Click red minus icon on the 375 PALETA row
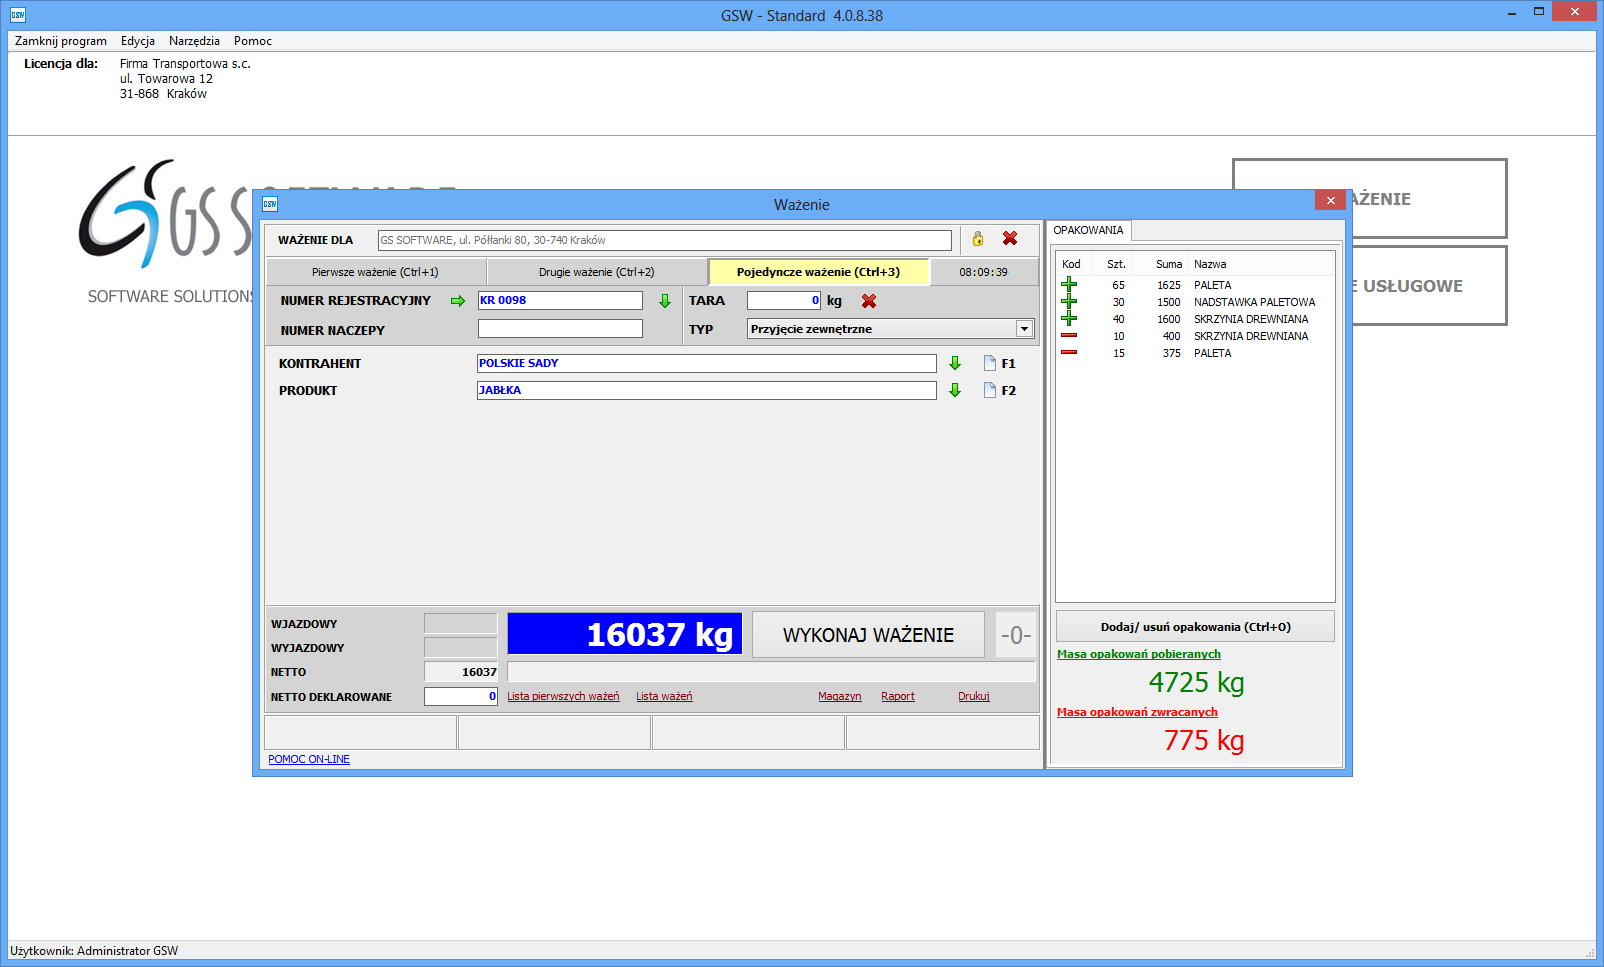 tap(1069, 353)
